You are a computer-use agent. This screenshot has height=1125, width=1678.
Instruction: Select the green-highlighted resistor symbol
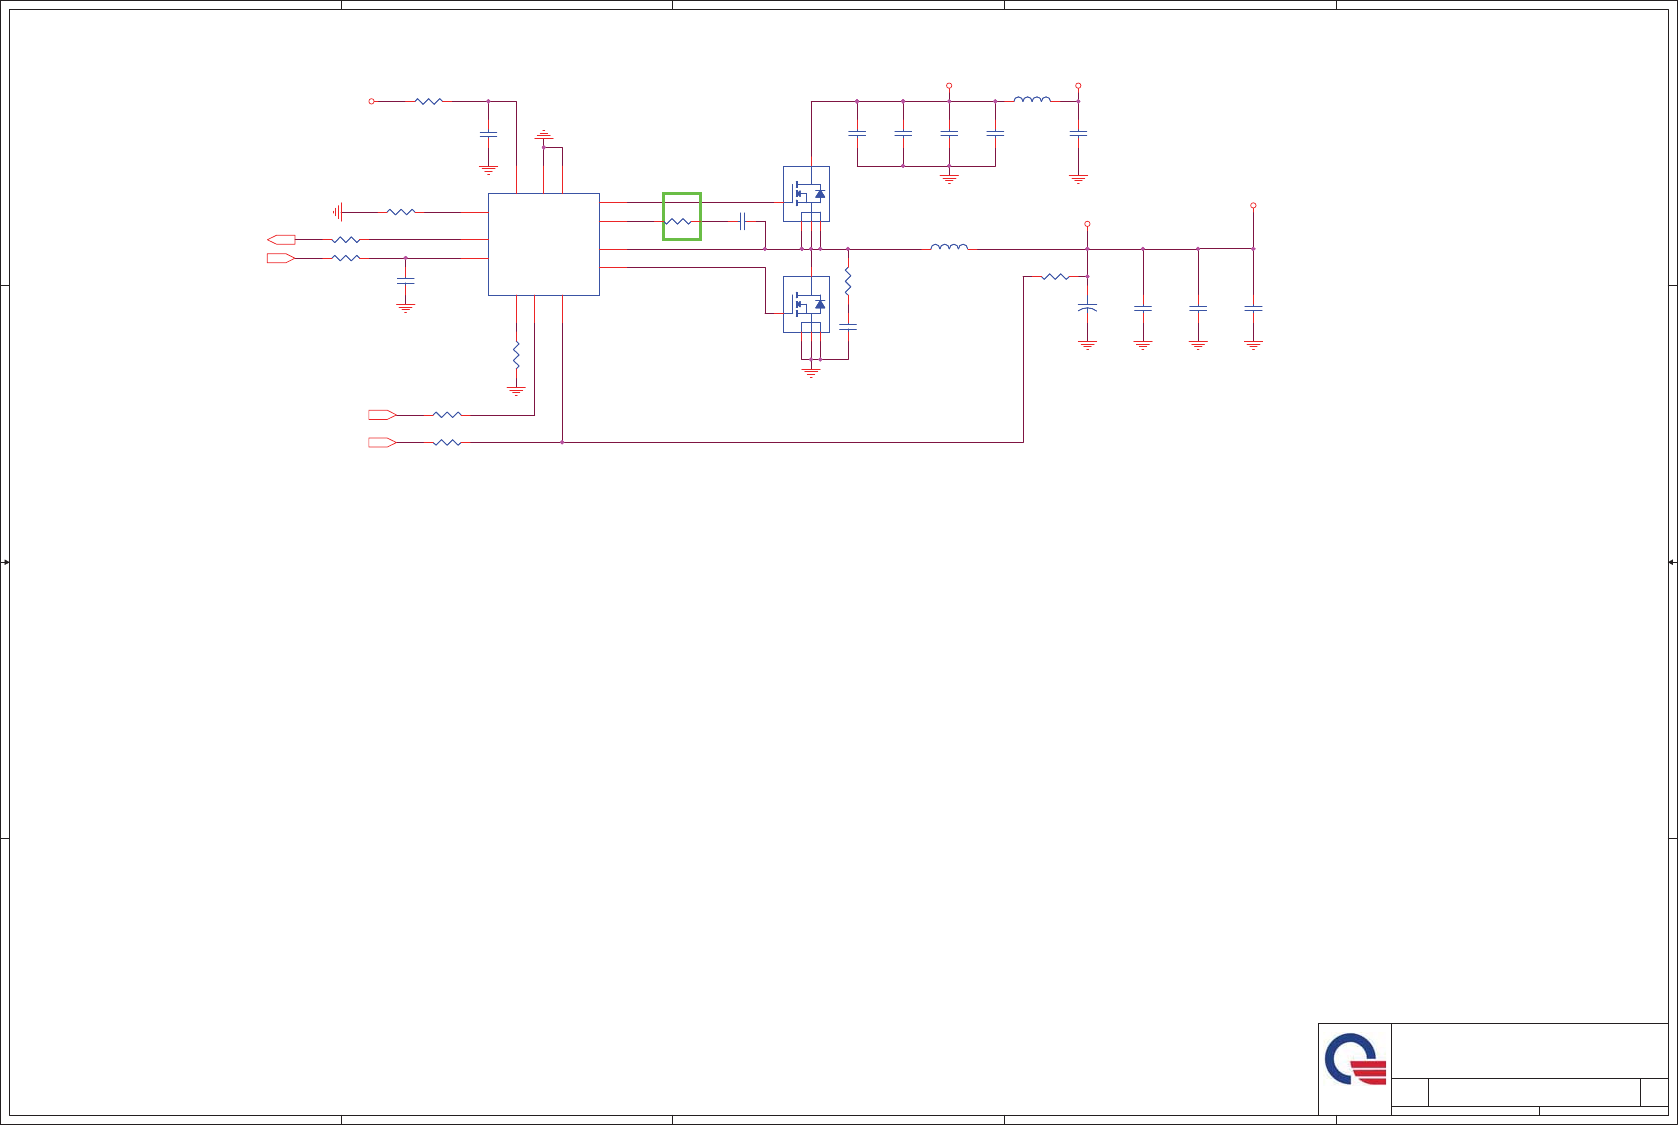click(681, 221)
